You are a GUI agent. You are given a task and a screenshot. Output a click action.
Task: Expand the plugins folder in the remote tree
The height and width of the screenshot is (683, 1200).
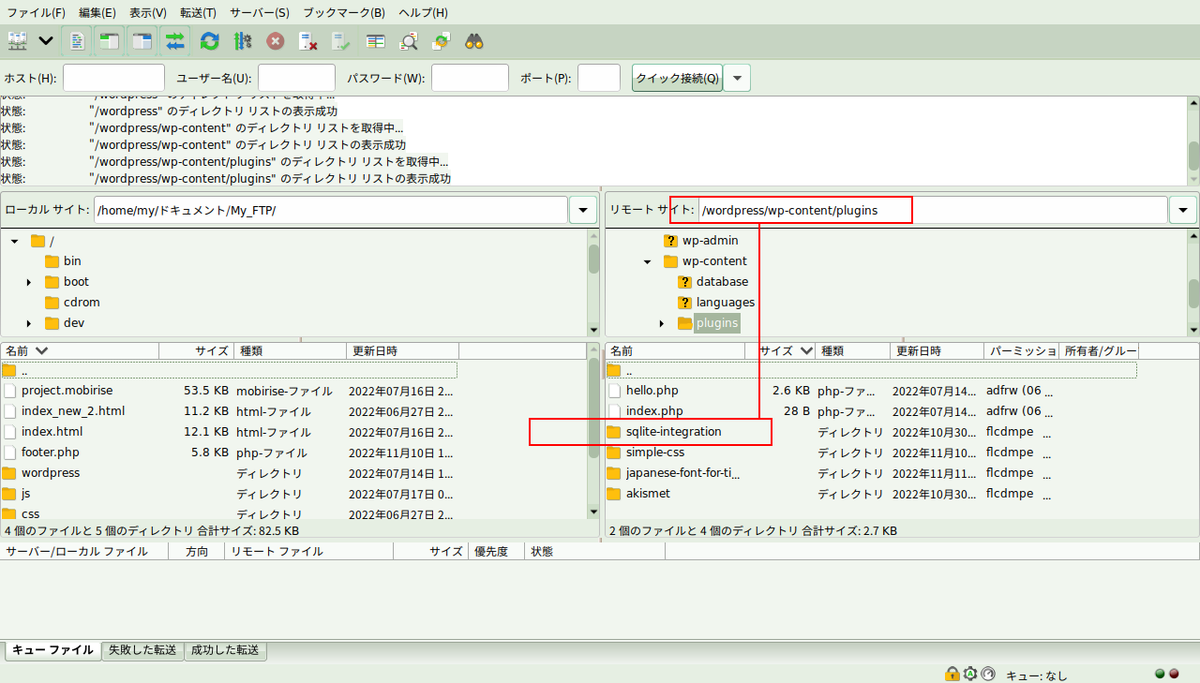[662, 323]
